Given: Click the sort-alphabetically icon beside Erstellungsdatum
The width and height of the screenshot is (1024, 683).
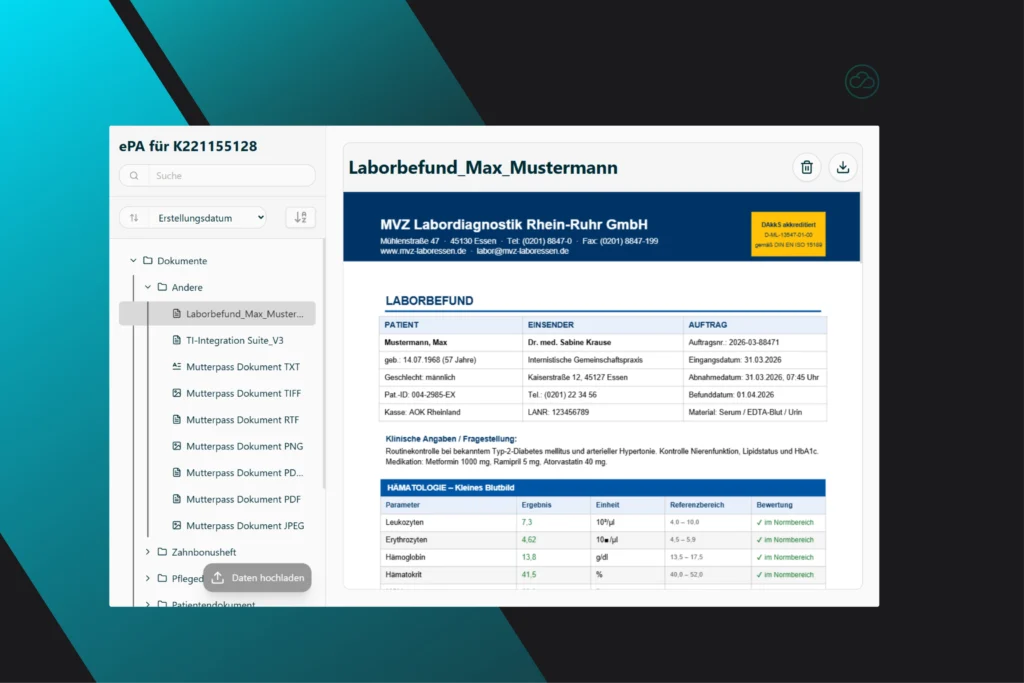Looking at the screenshot, I should click(x=300, y=217).
